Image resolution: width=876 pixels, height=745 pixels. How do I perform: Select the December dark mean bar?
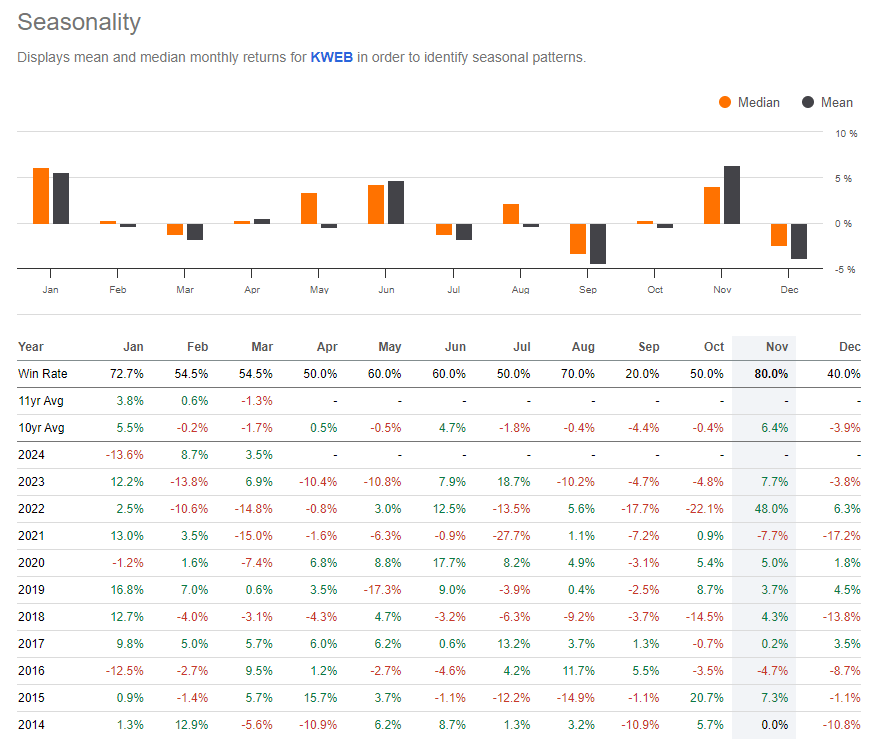tap(799, 241)
